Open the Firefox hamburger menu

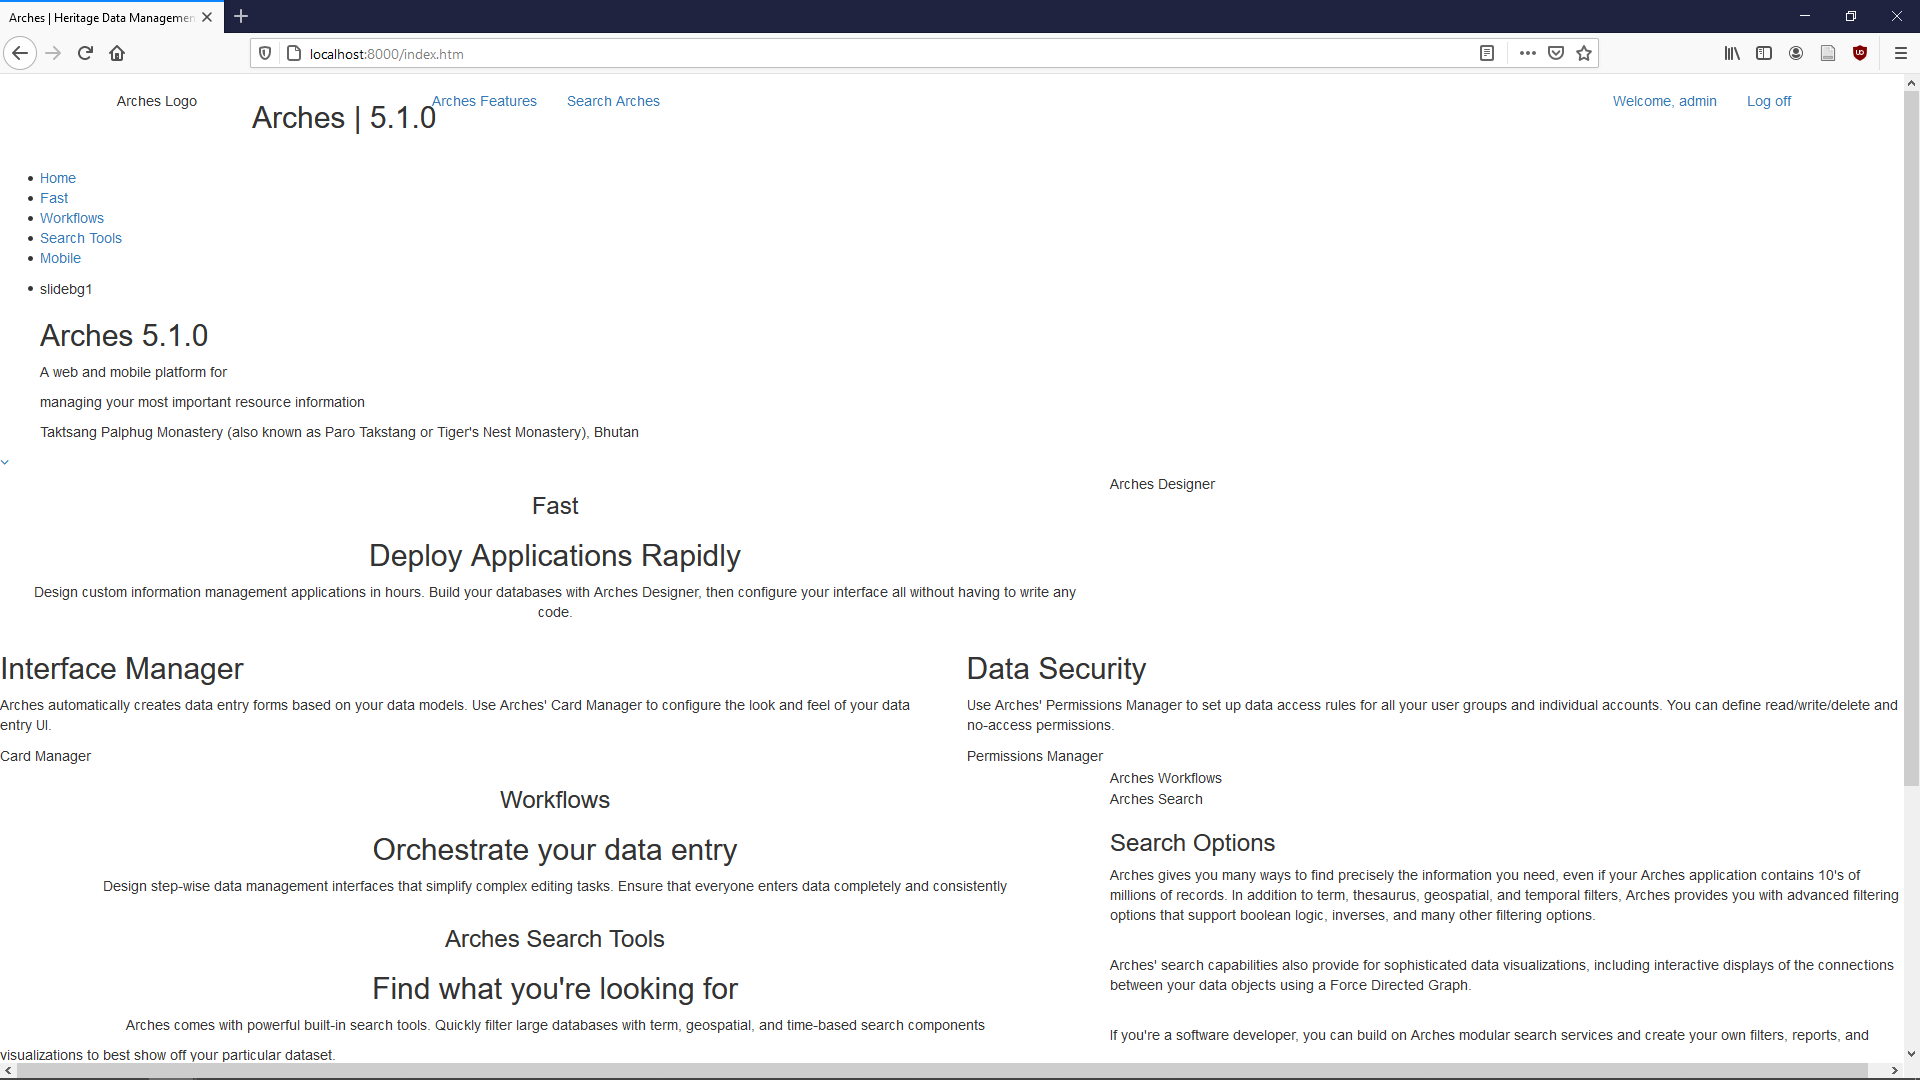click(x=1901, y=53)
